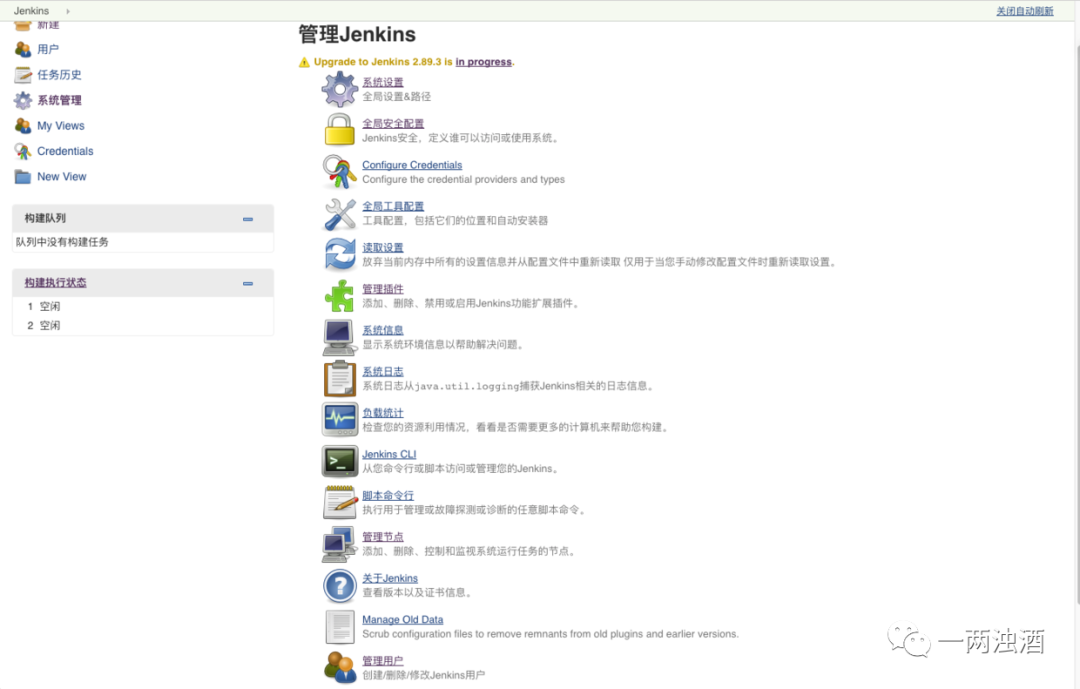Open 管理插件 via the green puzzle icon

(340, 295)
